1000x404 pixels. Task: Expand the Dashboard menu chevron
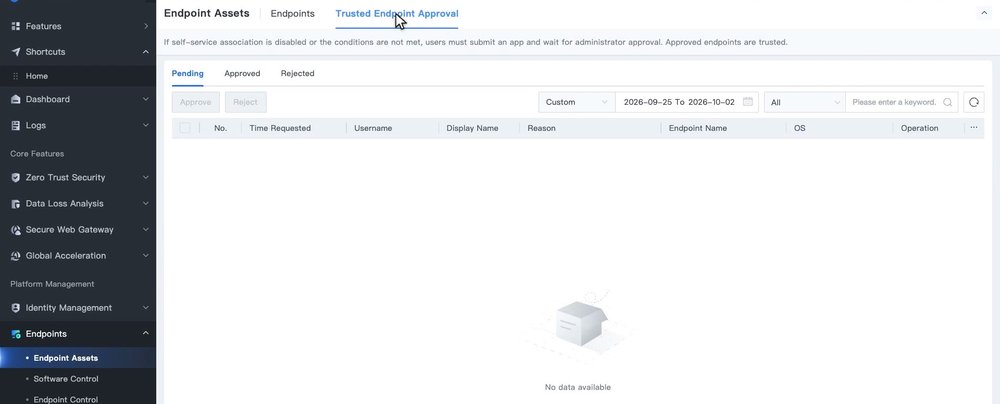(x=145, y=100)
